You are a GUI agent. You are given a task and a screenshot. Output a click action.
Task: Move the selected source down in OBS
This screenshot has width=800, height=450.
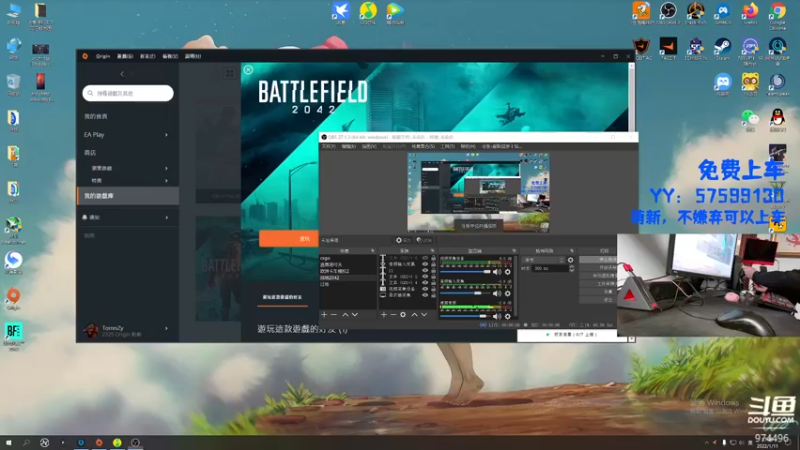(x=424, y=314)
